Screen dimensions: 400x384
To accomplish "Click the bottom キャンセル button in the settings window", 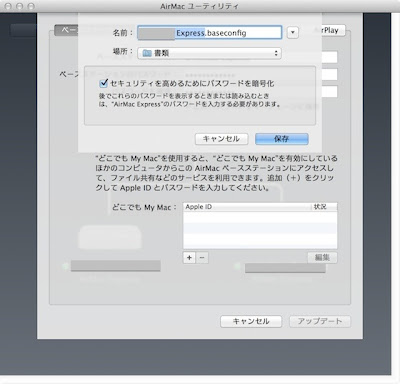I will pos(251,321).
